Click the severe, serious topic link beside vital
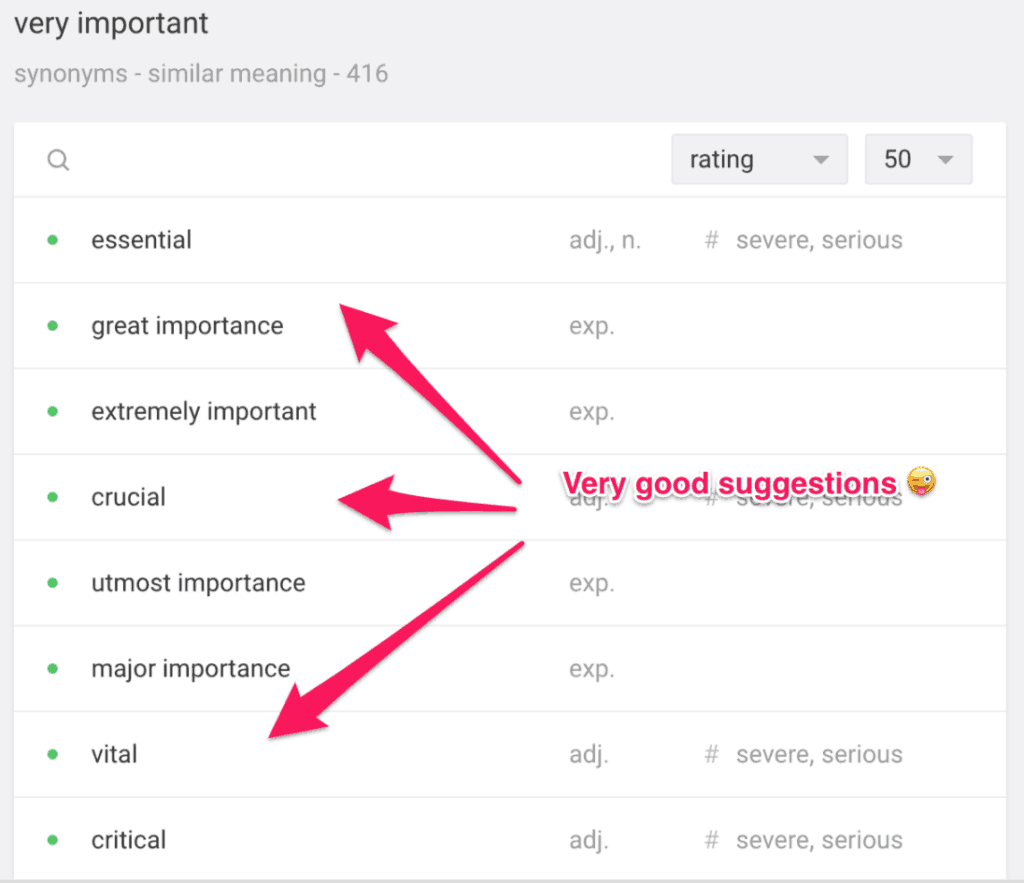The image size is (1024, 883). 819,754
